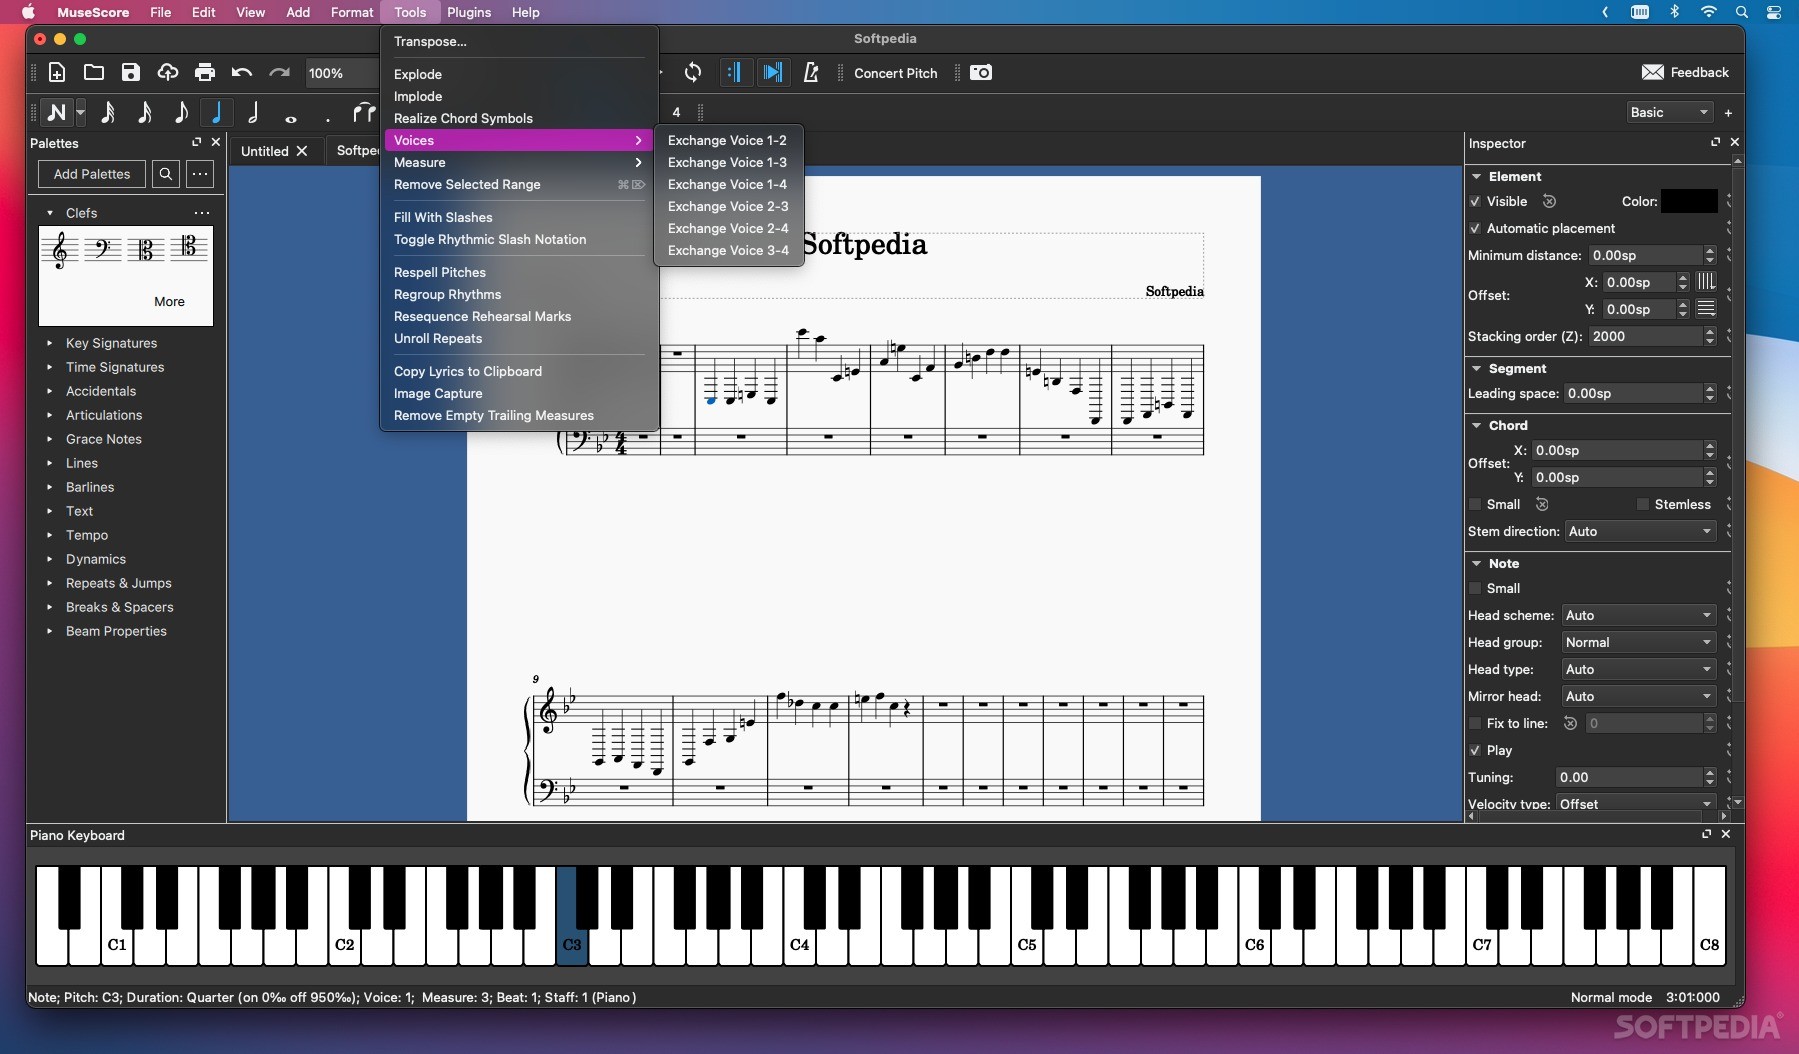Open a score file from disk
Image resolution: width=1799 pixels, height=1054 pixels.
pos(94,72)
